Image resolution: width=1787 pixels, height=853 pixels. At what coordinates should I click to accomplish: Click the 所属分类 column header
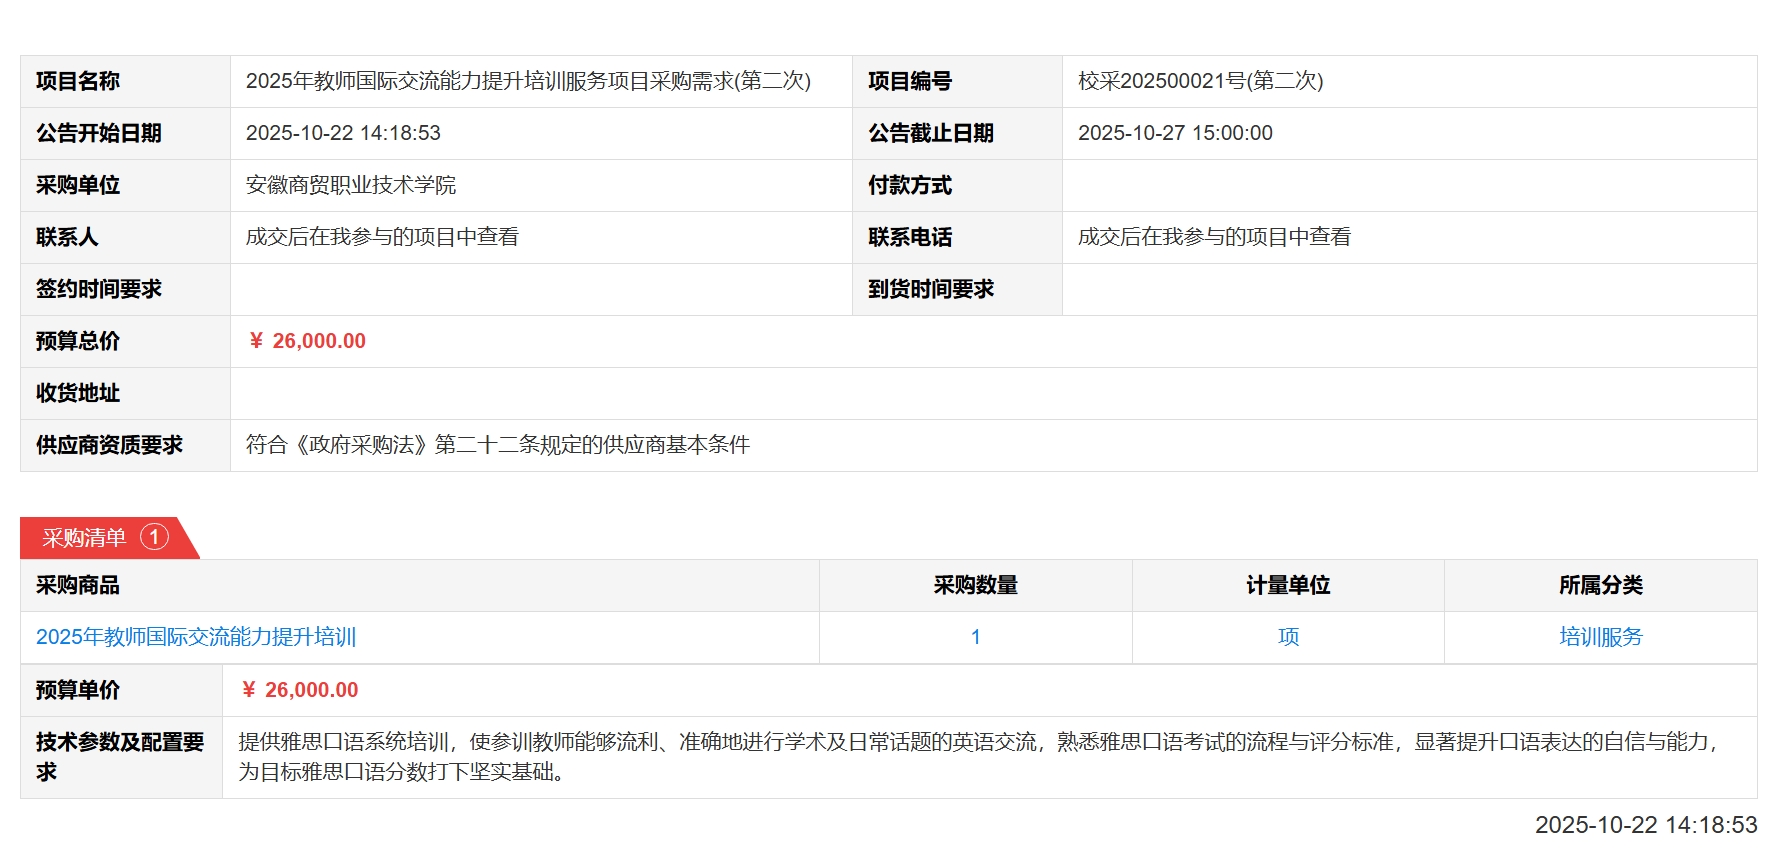click(1600, 585)
